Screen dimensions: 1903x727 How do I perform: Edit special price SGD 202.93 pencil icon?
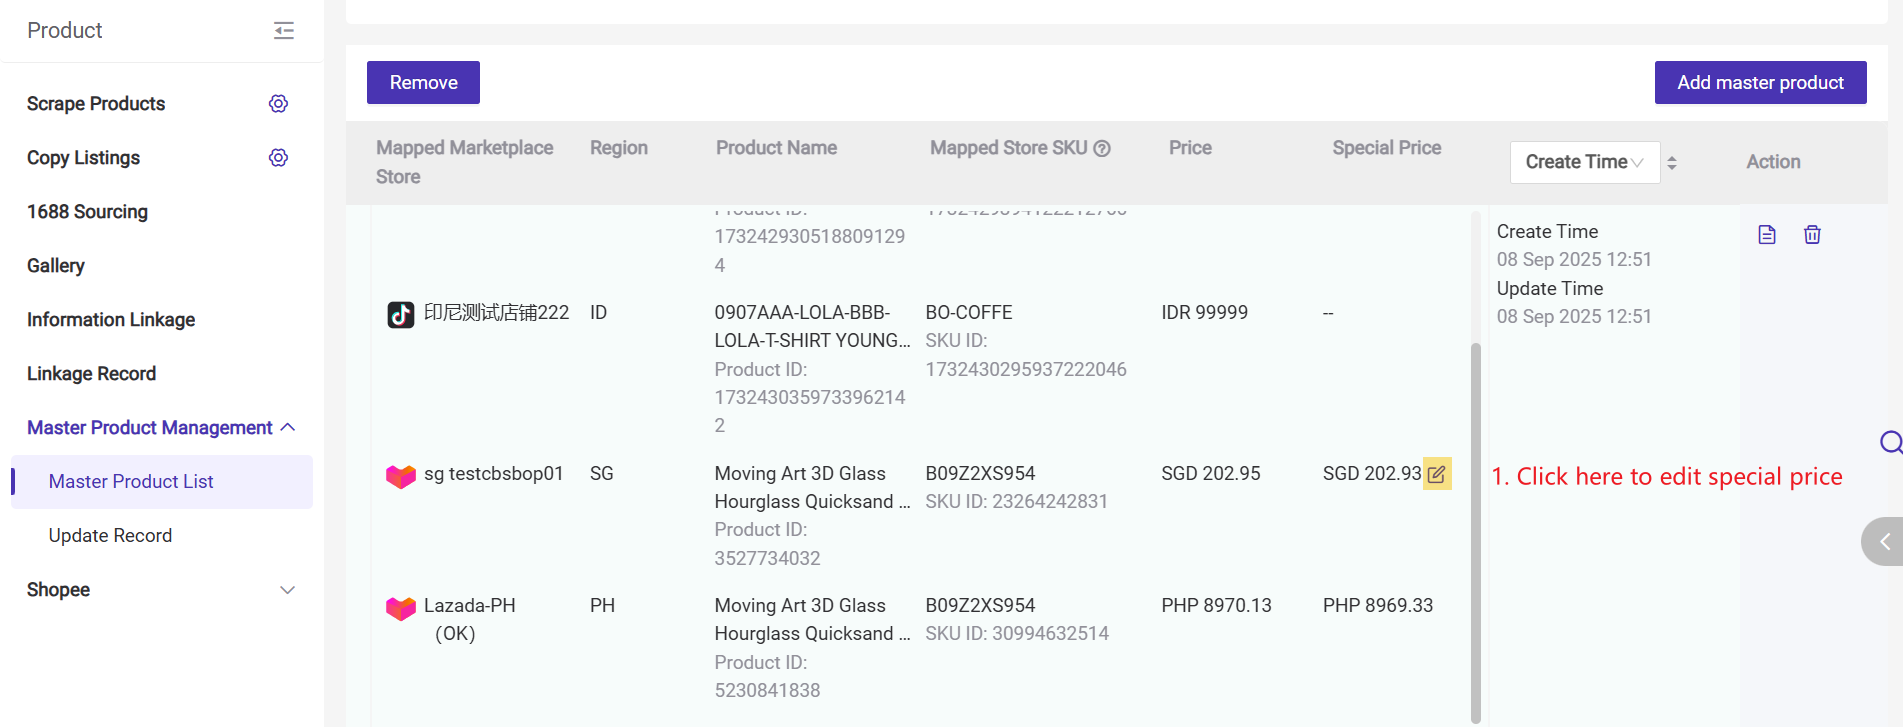1437,474
